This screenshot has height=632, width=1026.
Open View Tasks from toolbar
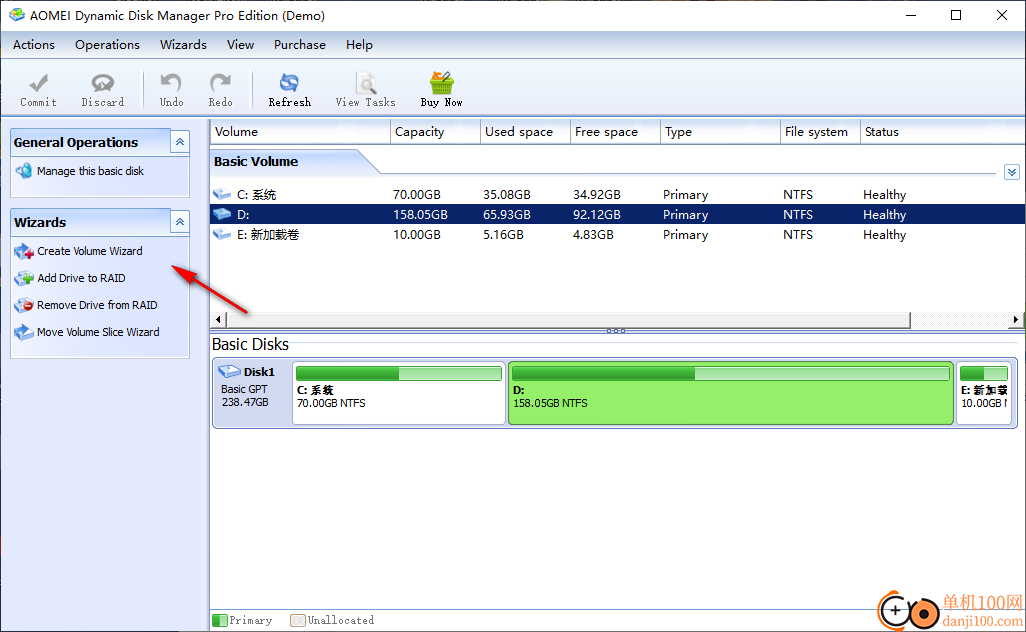tap(365, 90)
